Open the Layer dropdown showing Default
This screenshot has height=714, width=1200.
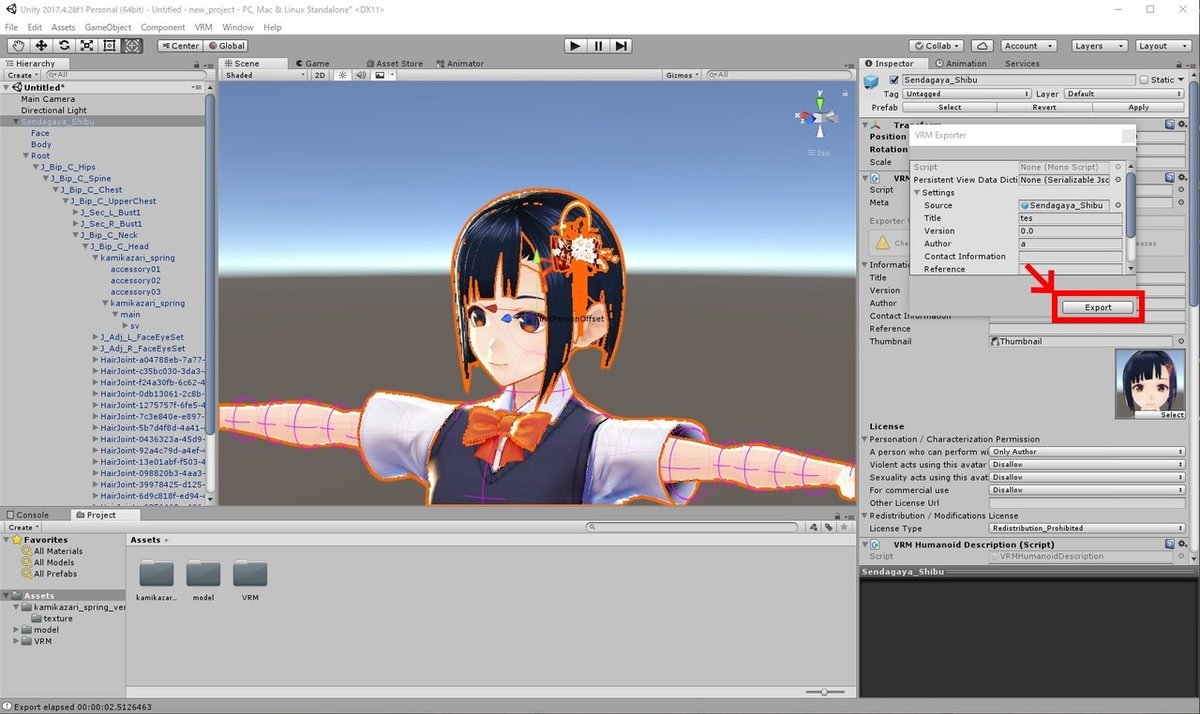coord(1122,94)
